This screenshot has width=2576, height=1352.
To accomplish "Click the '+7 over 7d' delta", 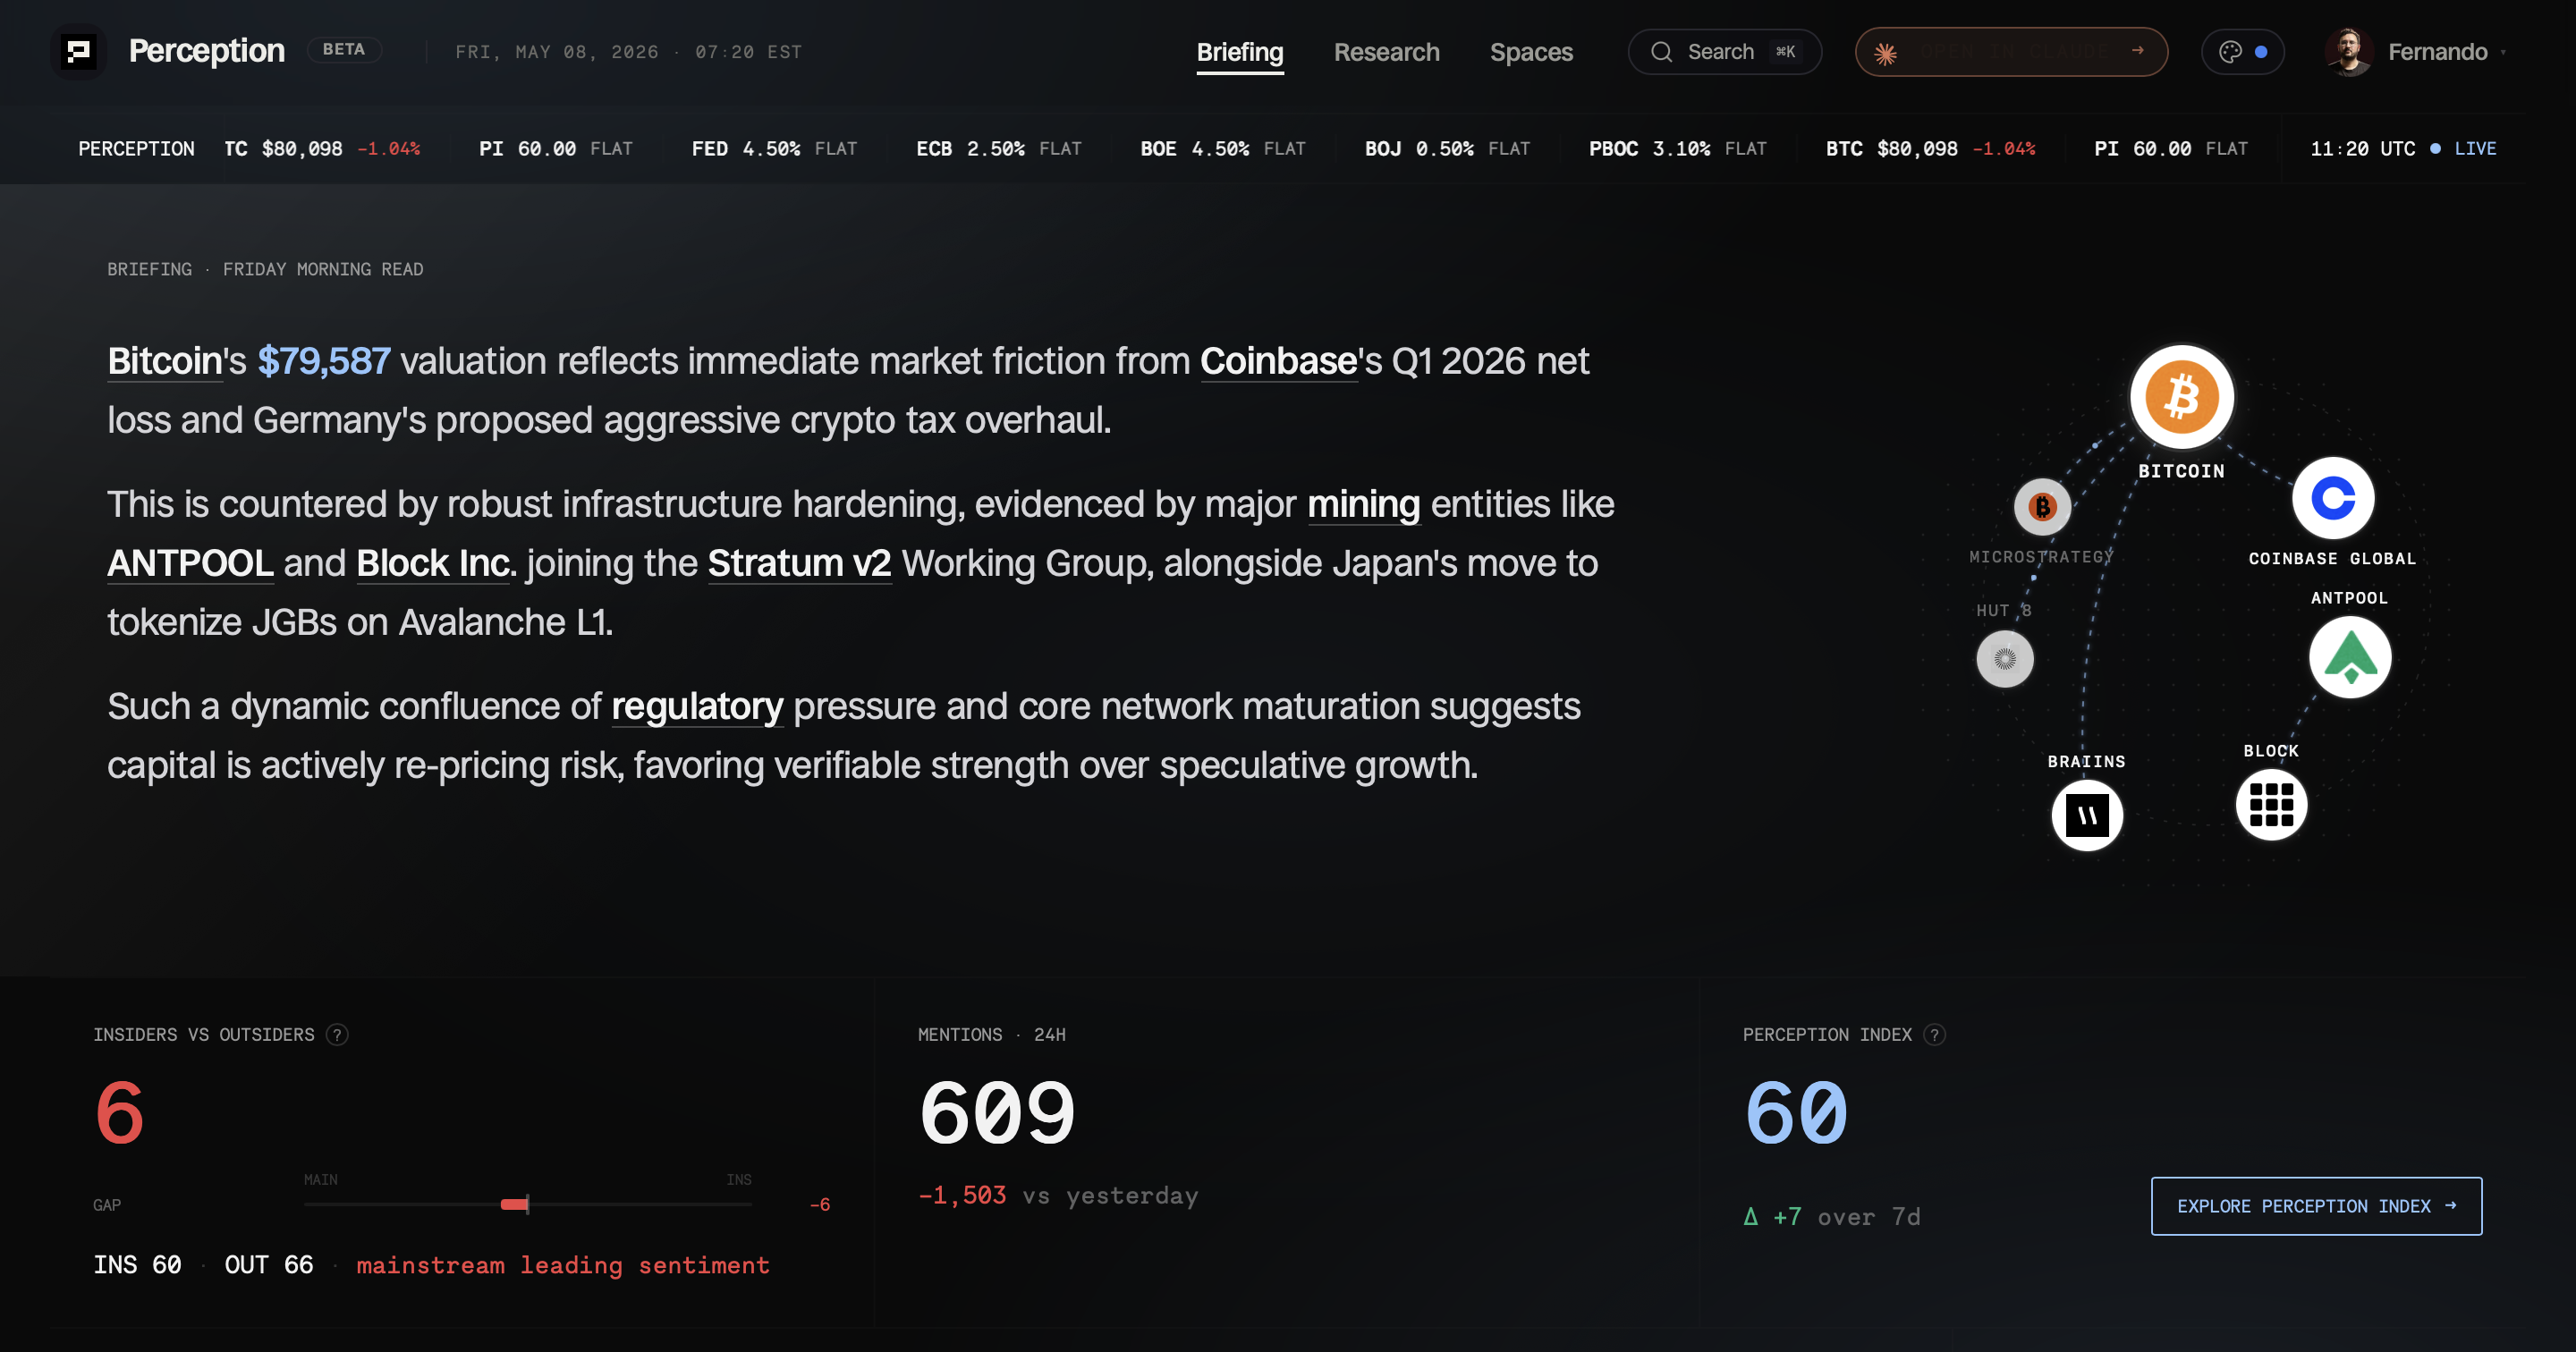I will click(x=1832, y=1217).
